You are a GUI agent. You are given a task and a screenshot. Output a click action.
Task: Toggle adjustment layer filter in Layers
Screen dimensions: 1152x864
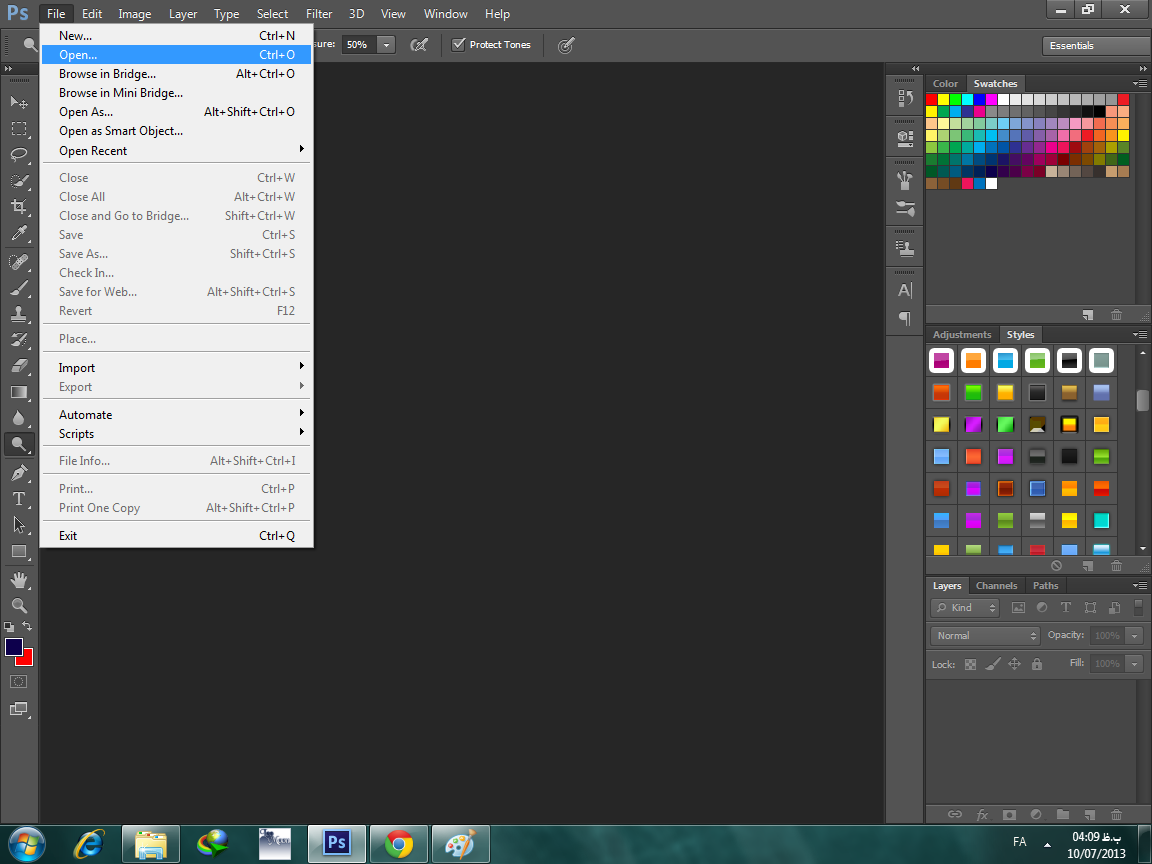[1042, 608]
